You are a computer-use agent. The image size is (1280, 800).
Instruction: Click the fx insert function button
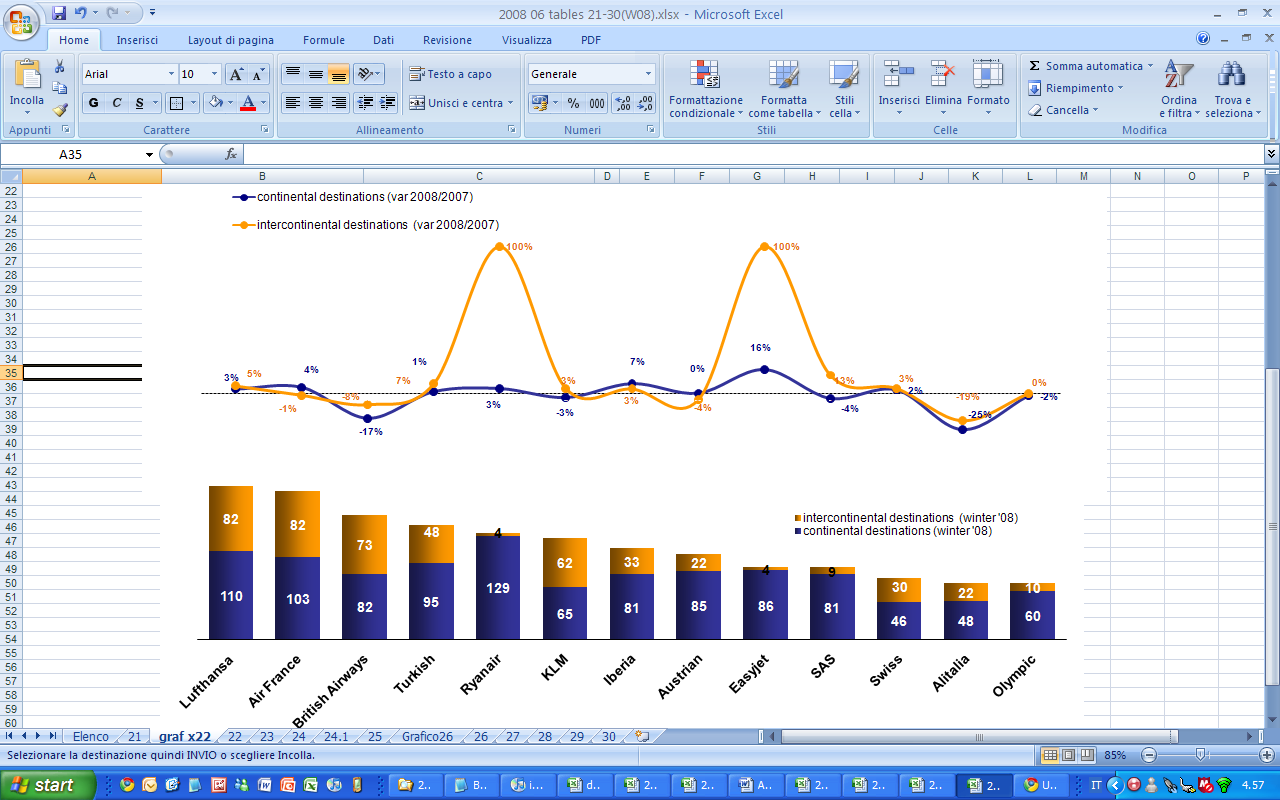pos(231,154)
